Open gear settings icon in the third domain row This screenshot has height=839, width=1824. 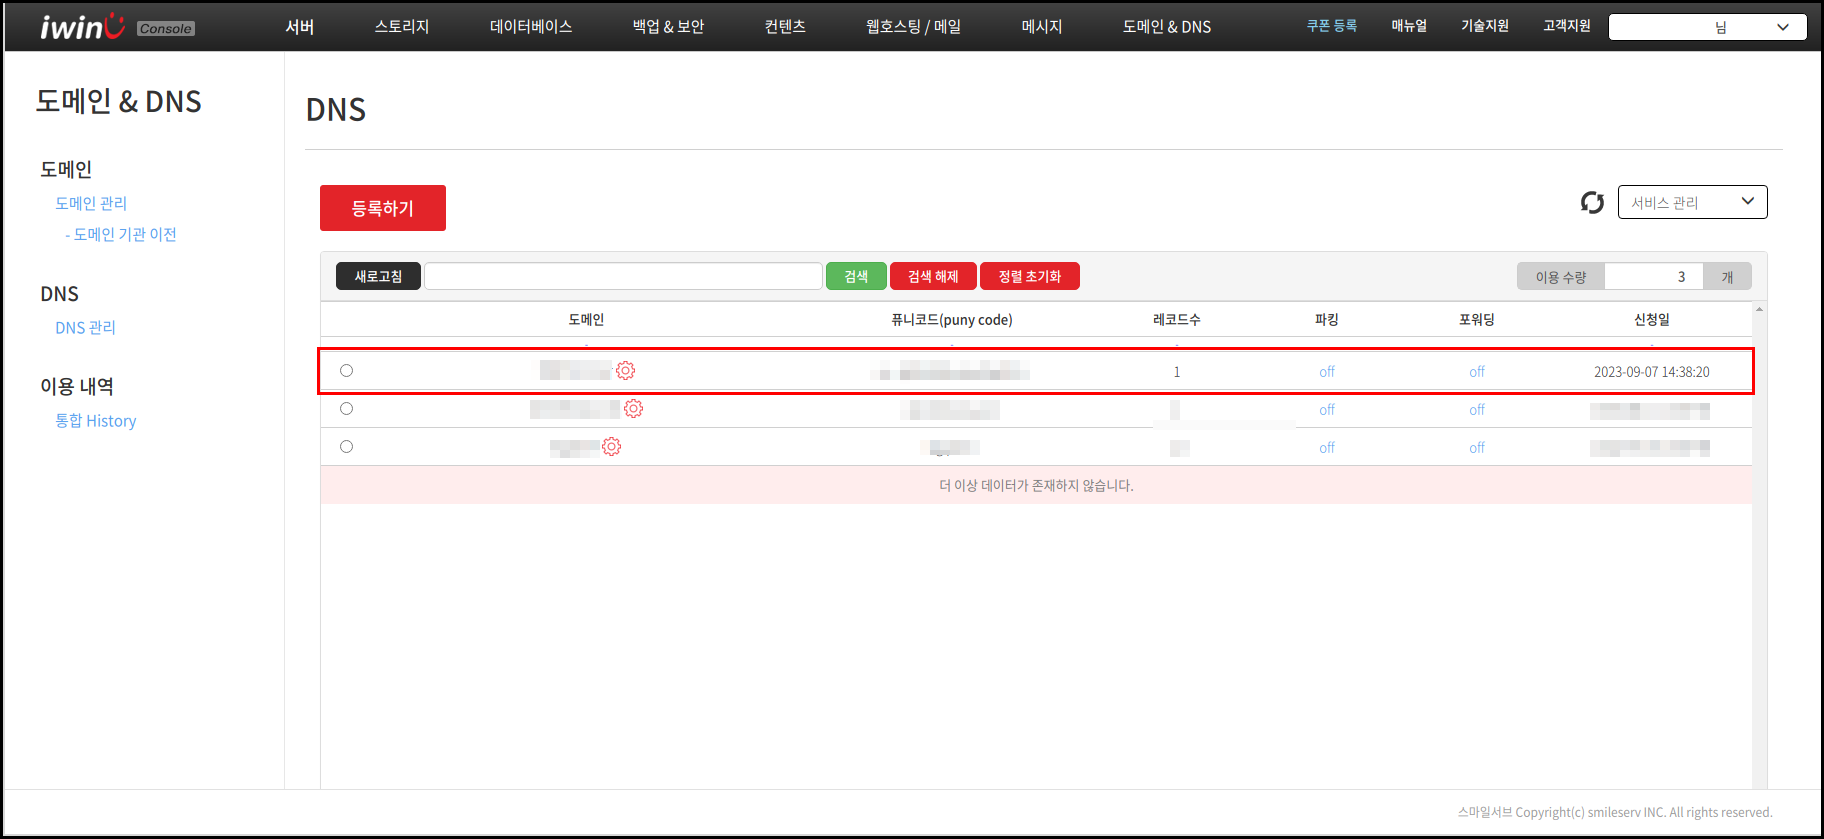click(x=611, y=447)
